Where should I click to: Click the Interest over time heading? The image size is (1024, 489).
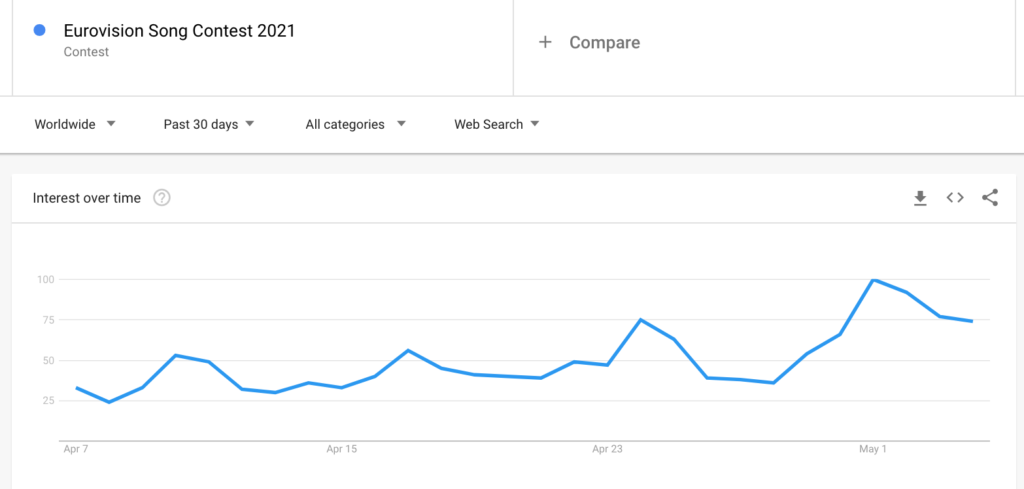[87, 198]
